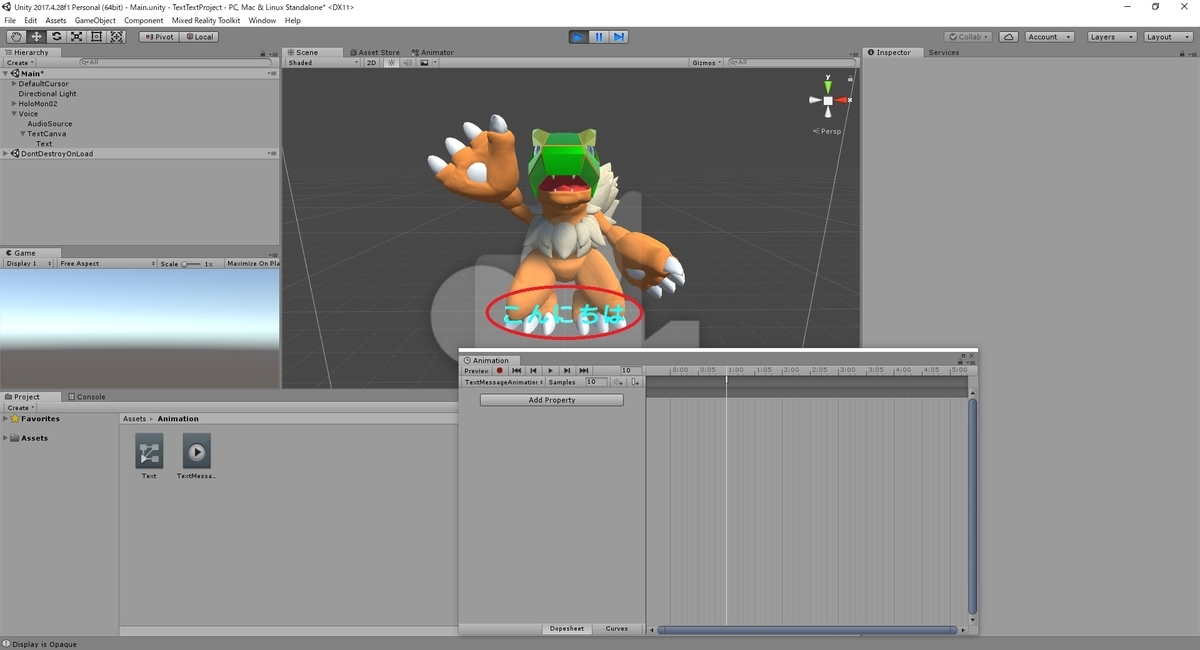Viewport: 1200px width, 650px height.
Task: Open the Layers dropdown
Action: [x=1111, y=37]
